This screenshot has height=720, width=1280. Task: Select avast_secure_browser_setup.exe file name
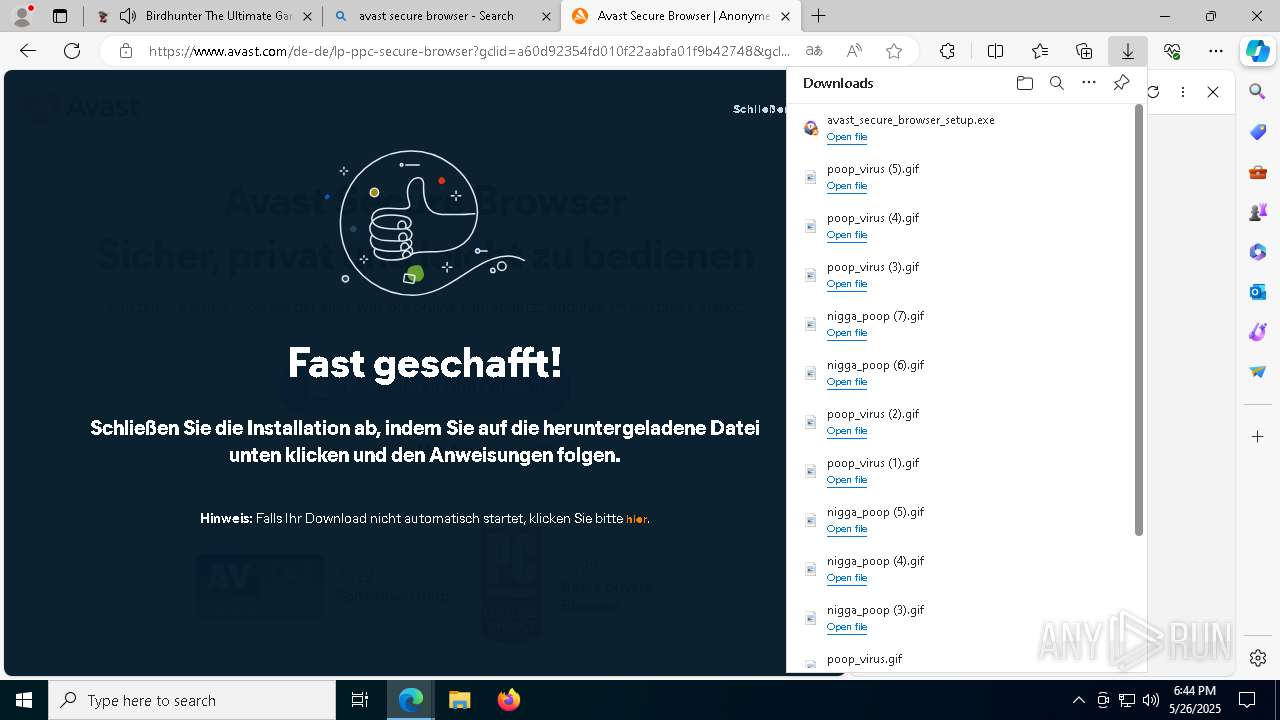(x=911, y=120)
